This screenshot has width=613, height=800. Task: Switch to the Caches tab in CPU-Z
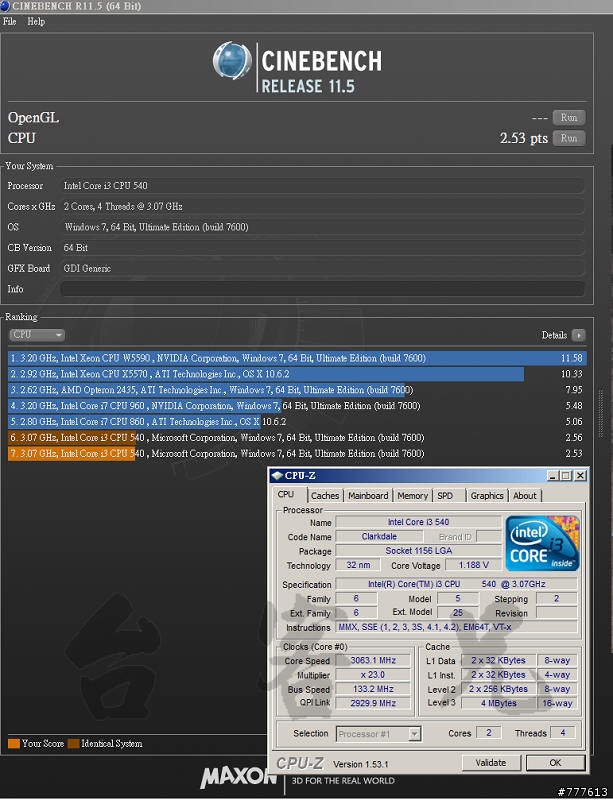point(325,495)
